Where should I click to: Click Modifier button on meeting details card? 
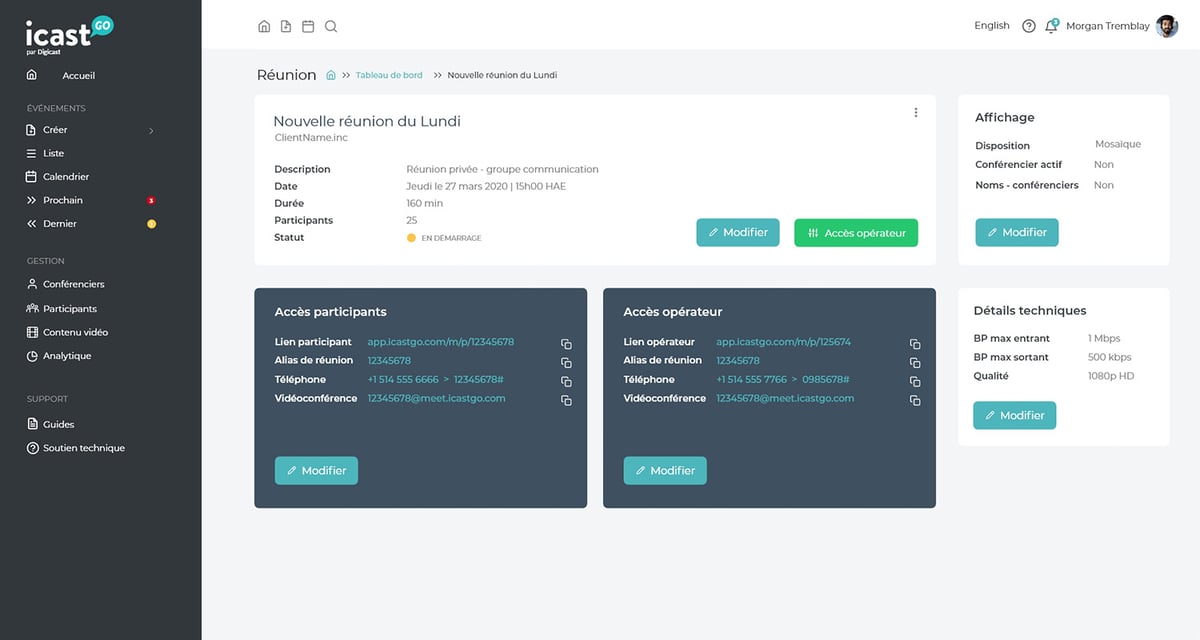(x=738, y=232)
